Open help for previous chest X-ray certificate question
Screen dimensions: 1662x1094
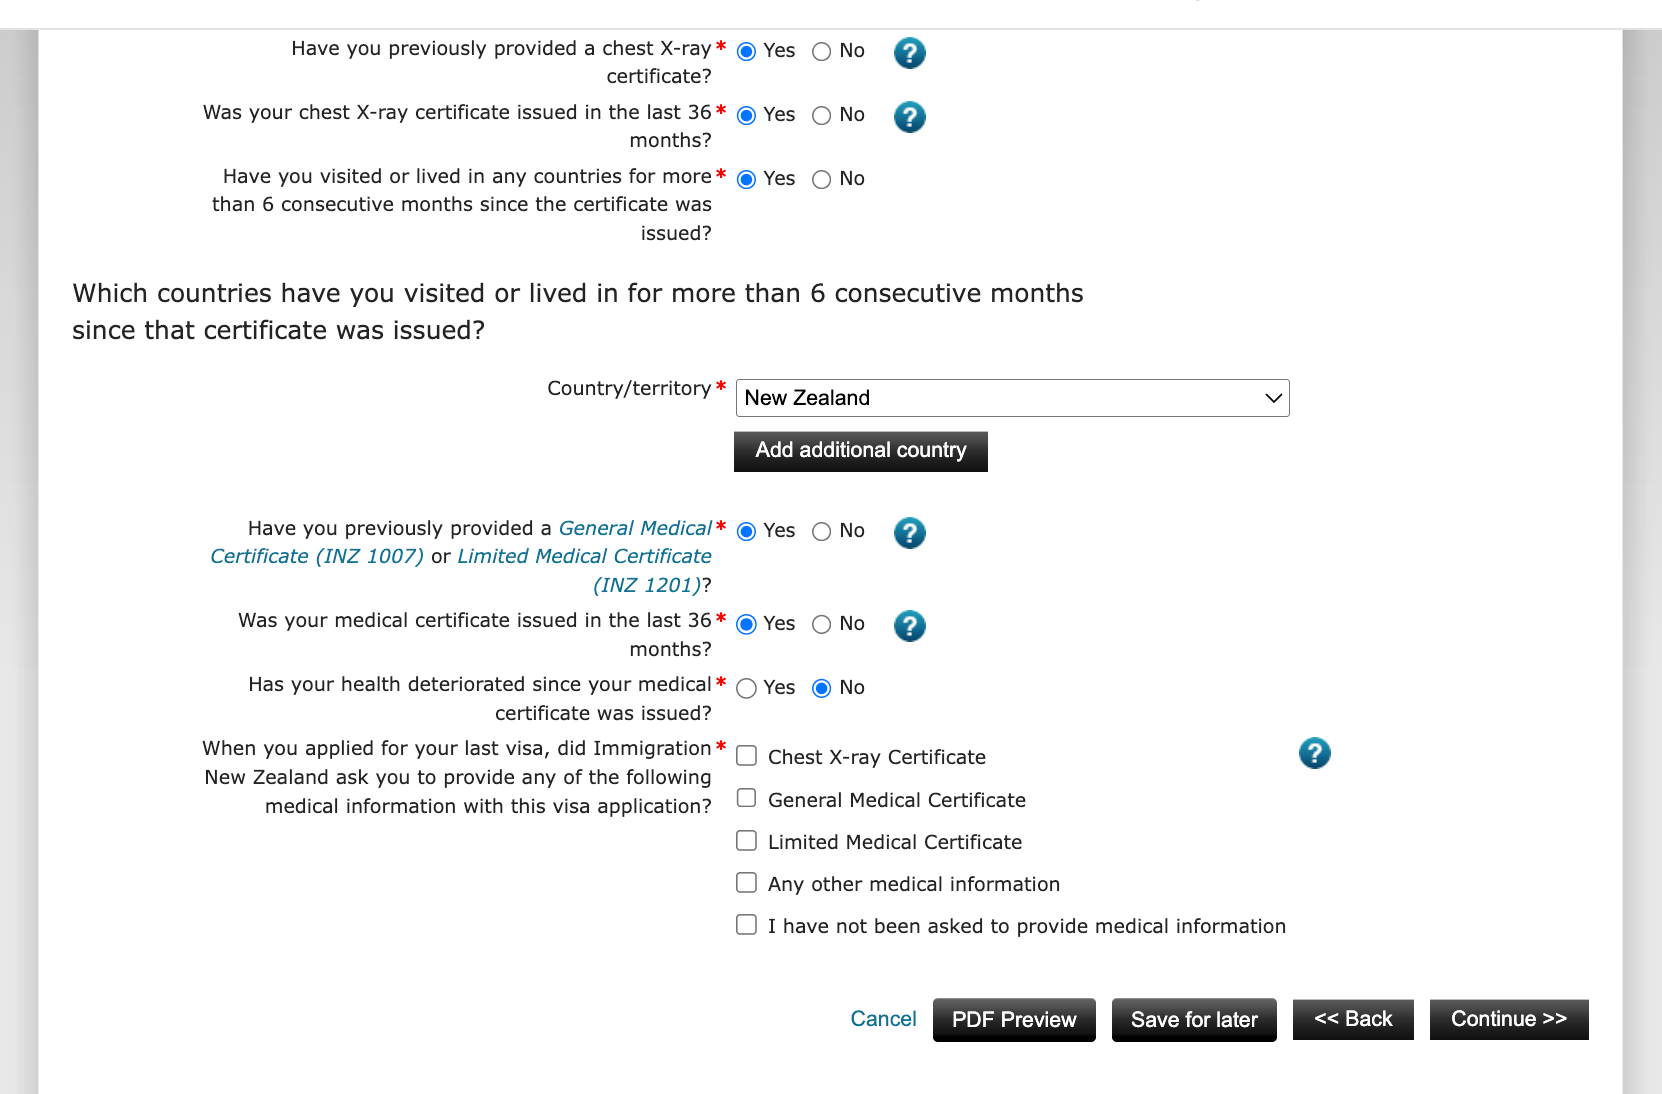[909, 53]
